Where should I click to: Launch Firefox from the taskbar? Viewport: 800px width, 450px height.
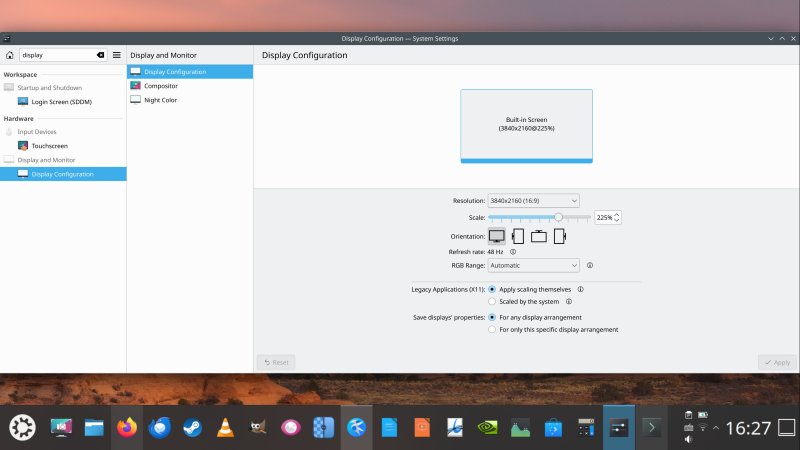pos(126,428)
